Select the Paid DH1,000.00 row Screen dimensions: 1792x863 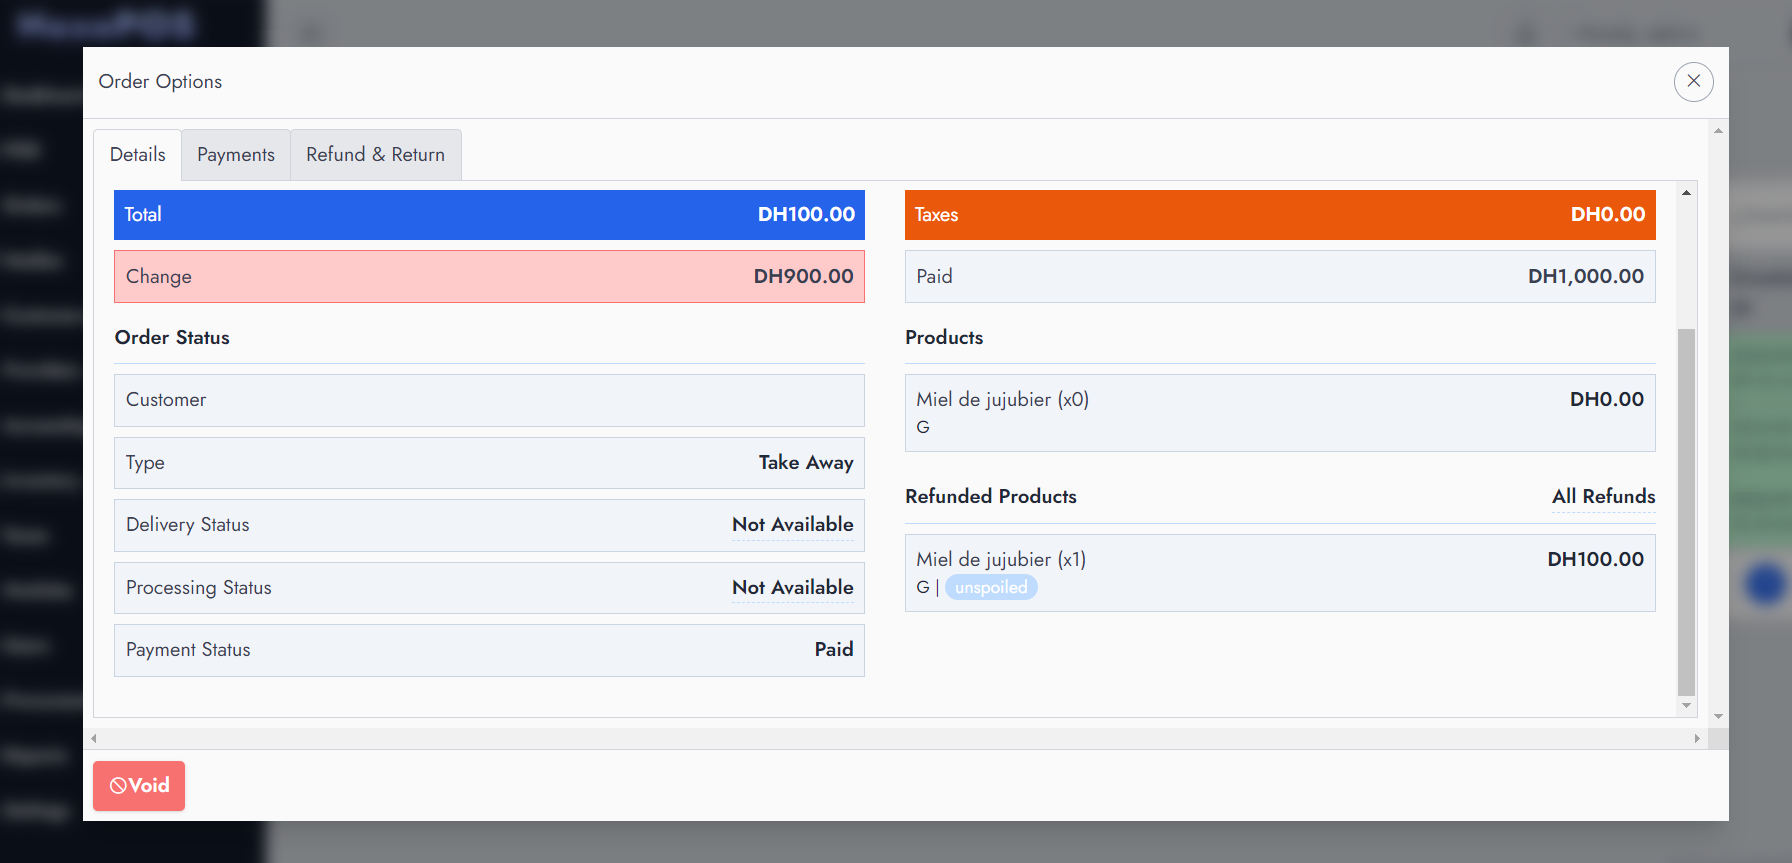point(1280,277)
